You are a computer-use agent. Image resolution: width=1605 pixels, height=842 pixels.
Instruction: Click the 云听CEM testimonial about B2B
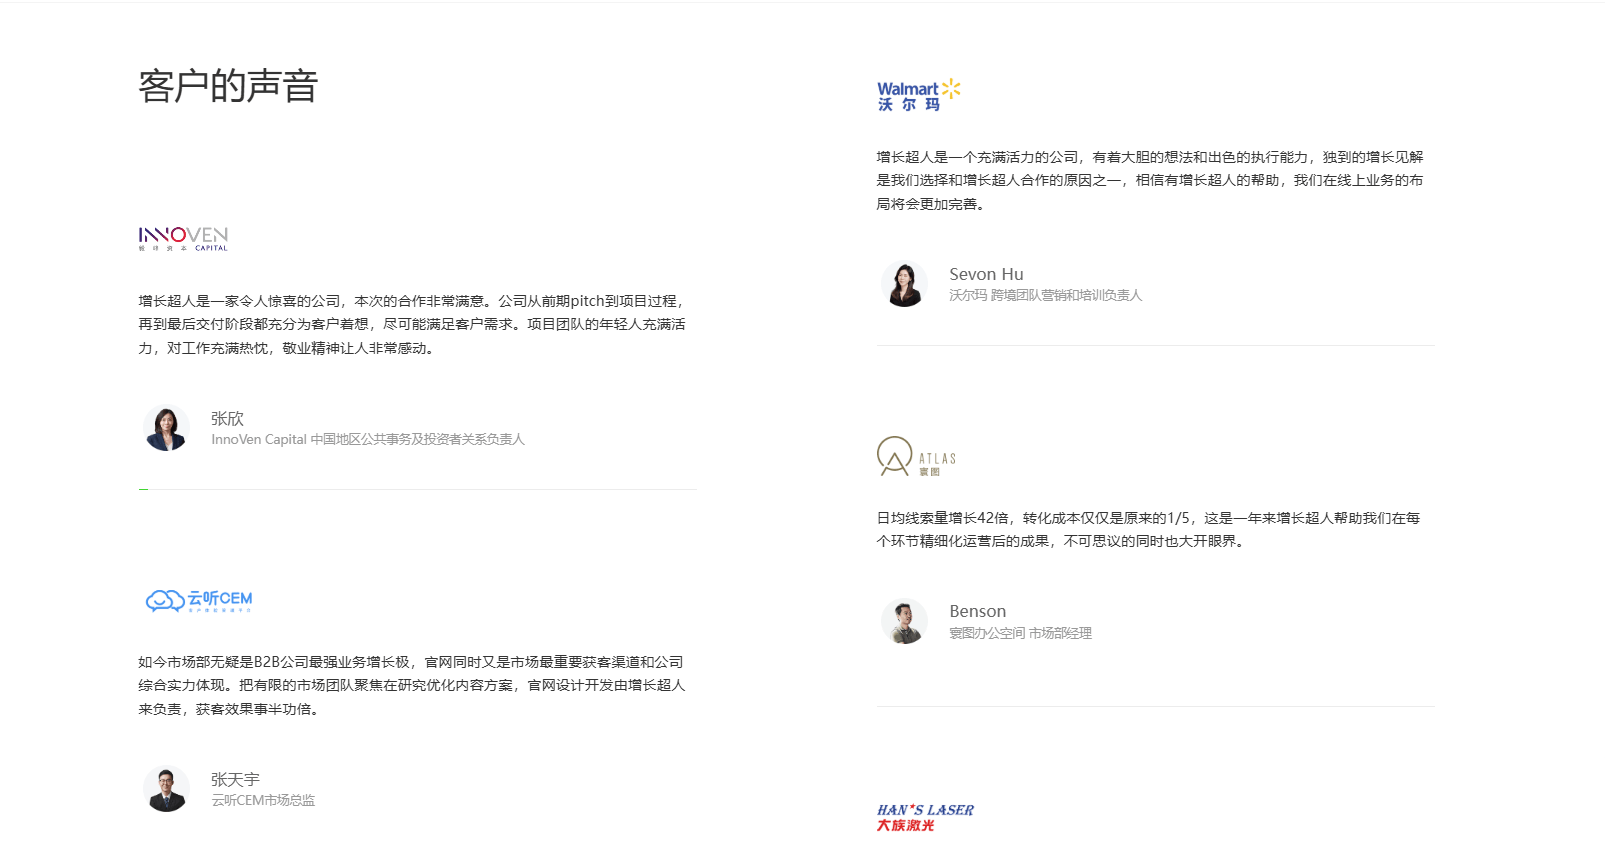412,685
